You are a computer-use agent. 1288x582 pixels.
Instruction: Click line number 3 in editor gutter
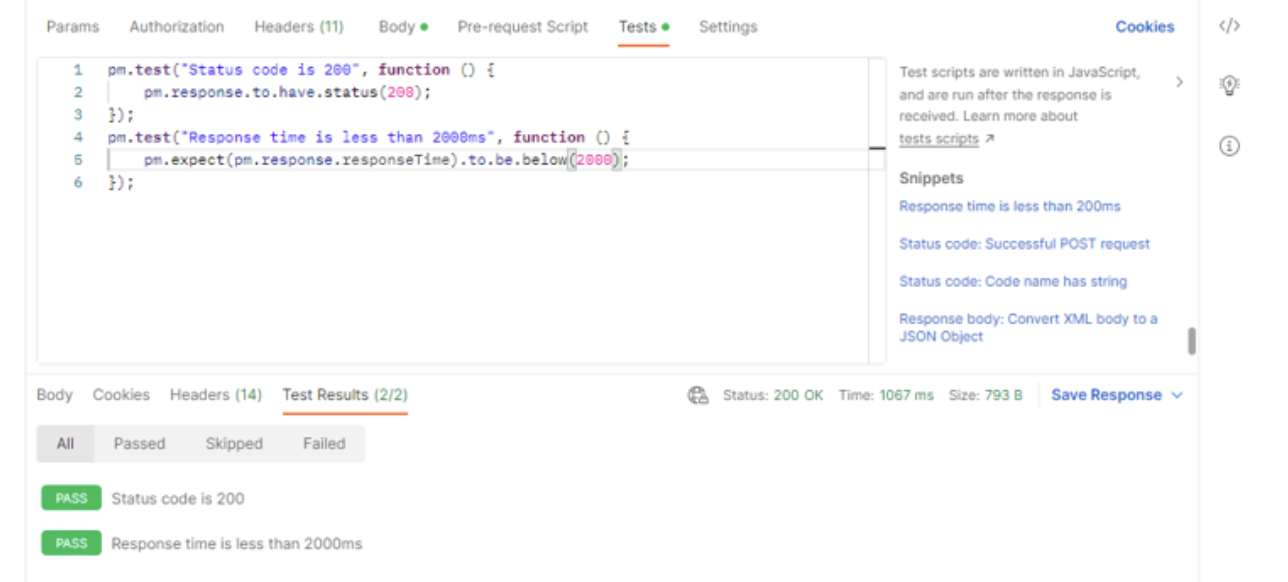tap(78, 115)
